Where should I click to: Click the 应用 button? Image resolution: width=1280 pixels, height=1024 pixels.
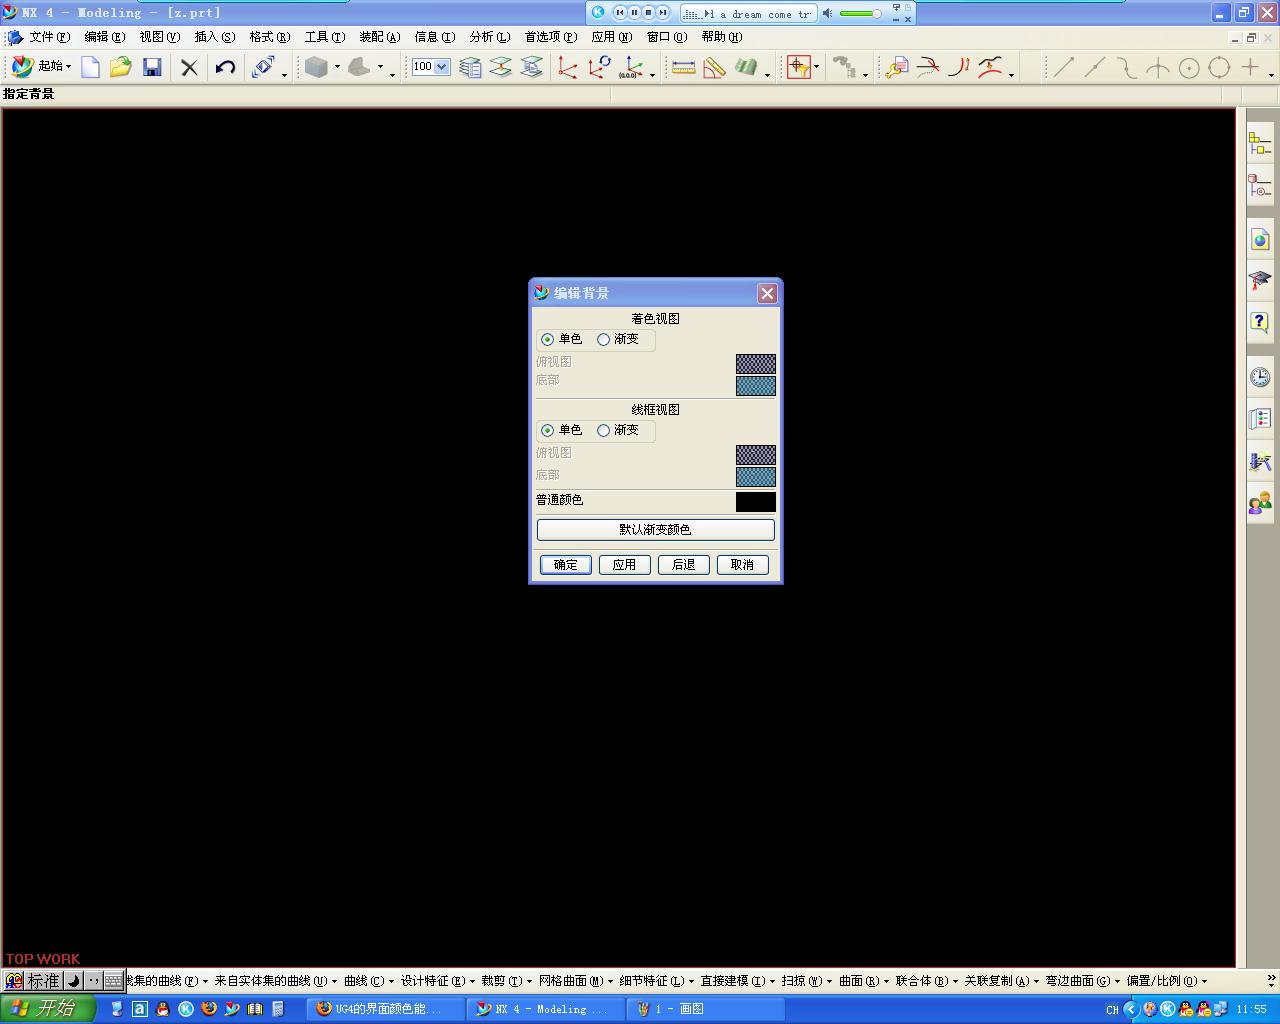[624, 565]
